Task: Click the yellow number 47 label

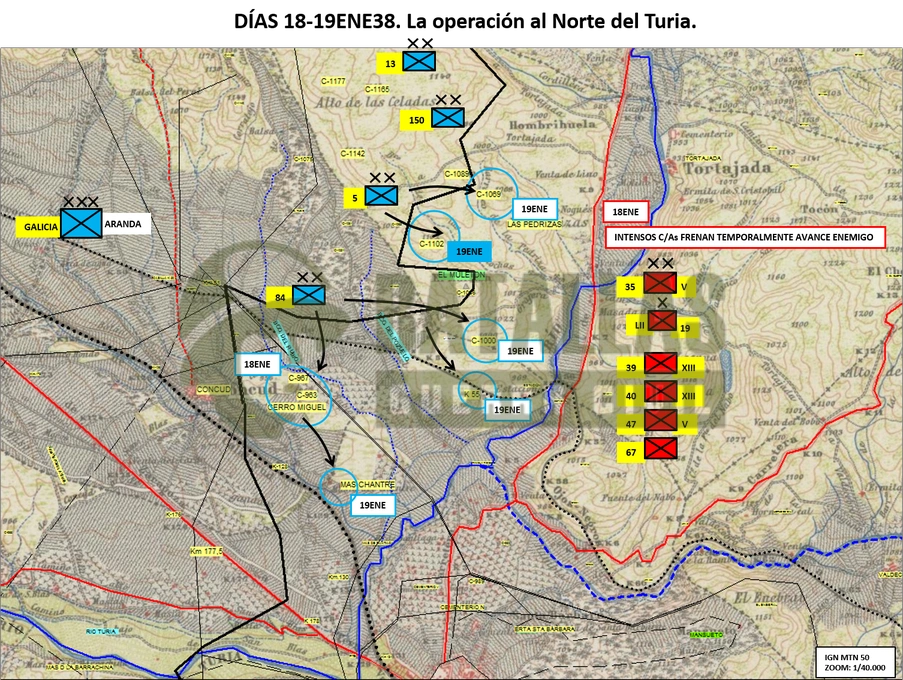Action: (631, 424)
